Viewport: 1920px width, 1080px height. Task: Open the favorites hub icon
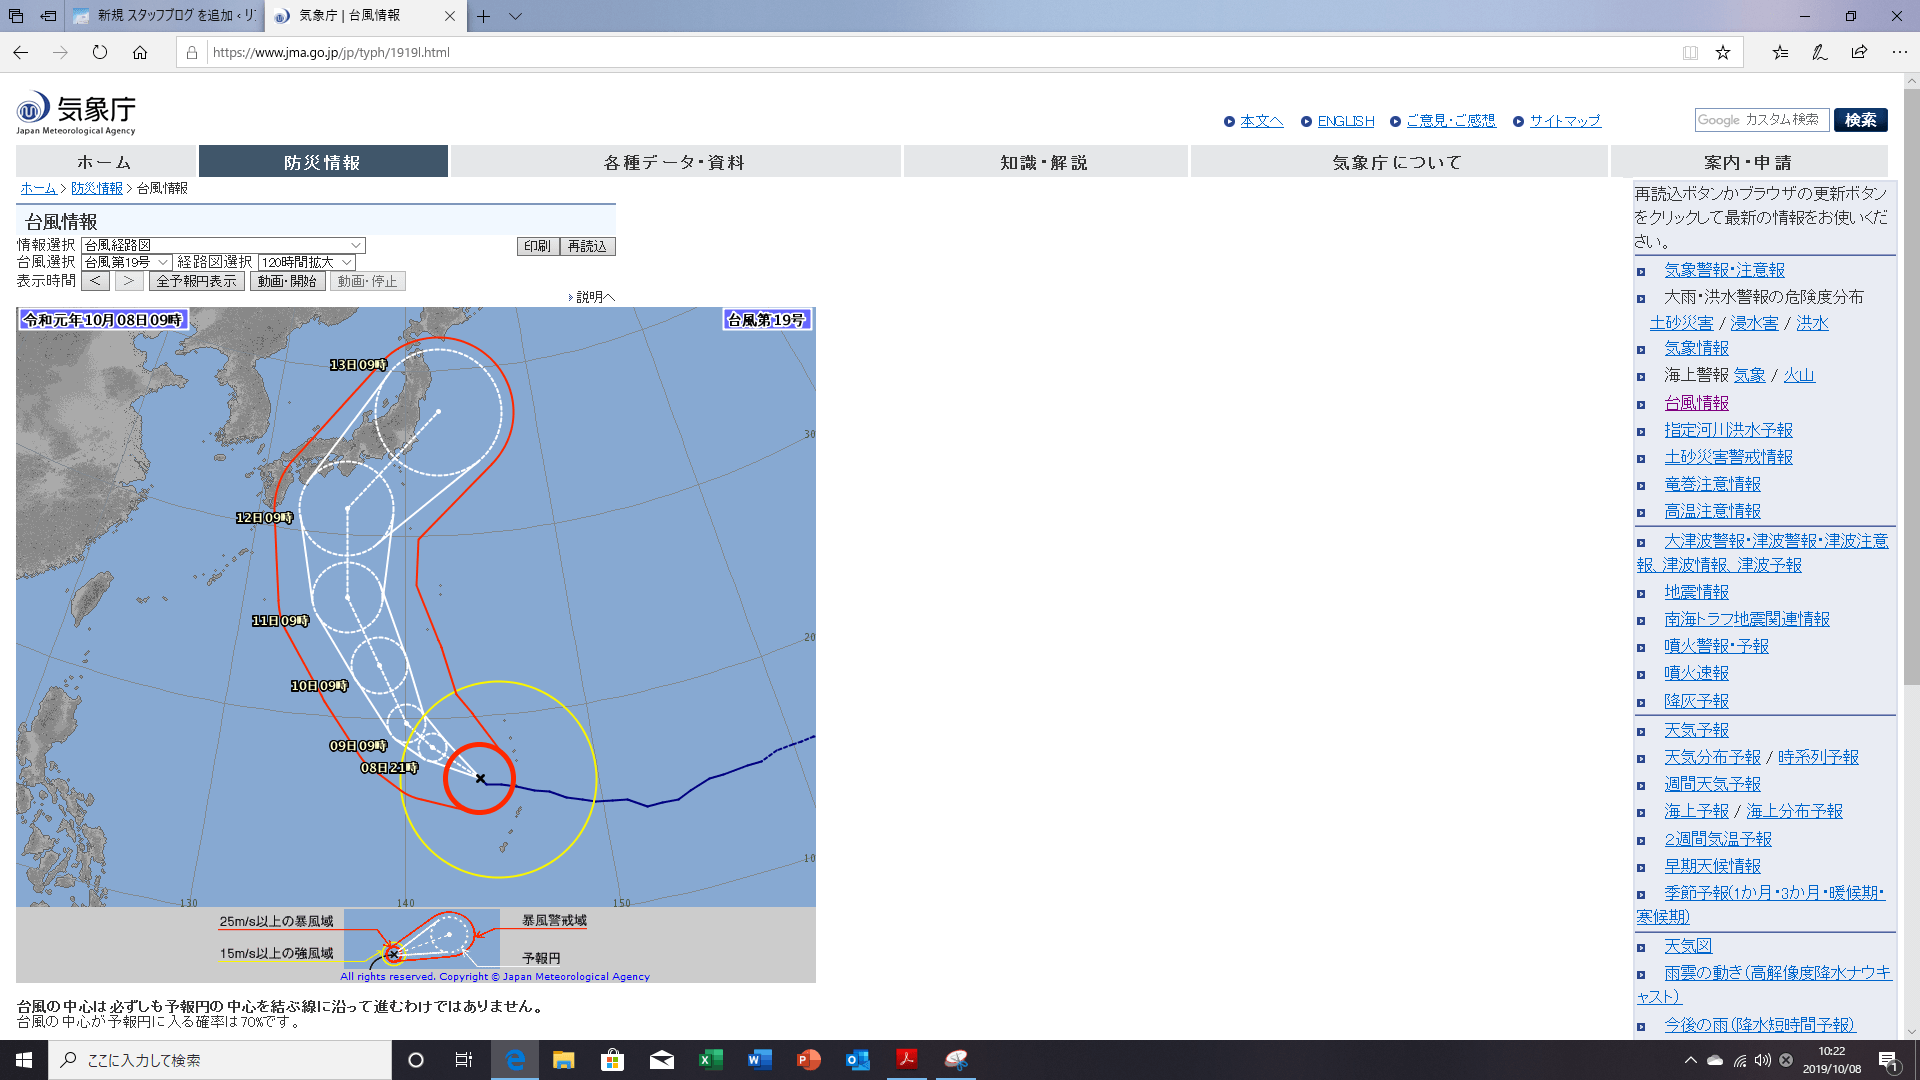tap(1780, 52)
